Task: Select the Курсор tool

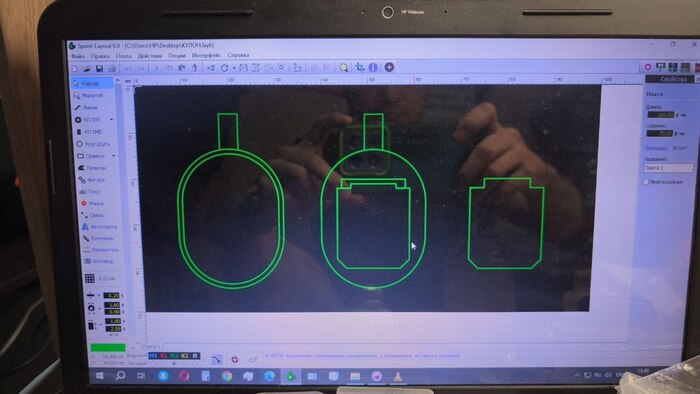Action: click(92, 83)
